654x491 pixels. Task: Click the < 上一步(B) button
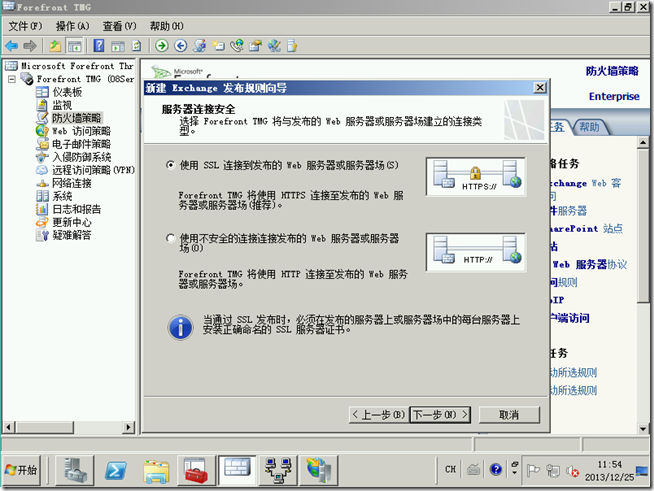(x=379, y=415)
